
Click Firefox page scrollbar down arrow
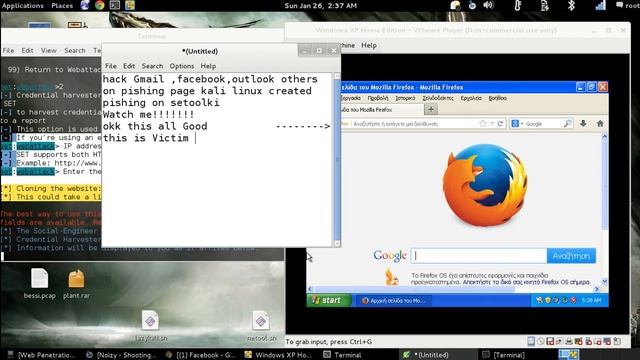click(604, 281)
